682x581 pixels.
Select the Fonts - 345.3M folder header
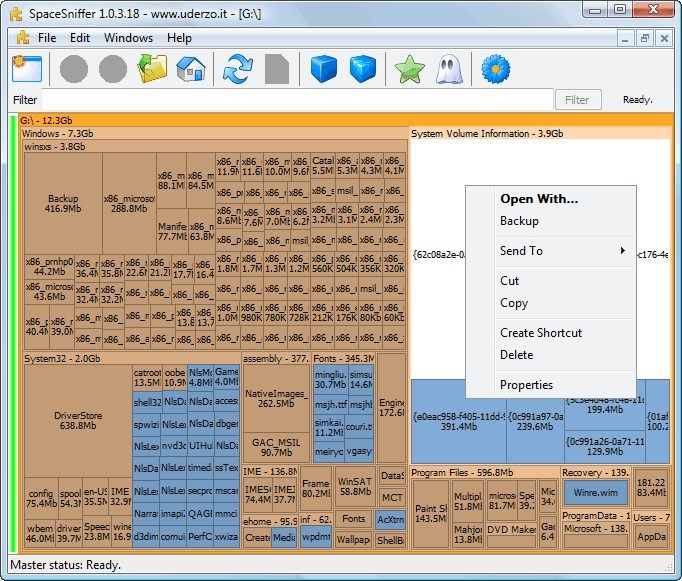tap(343, 359)
